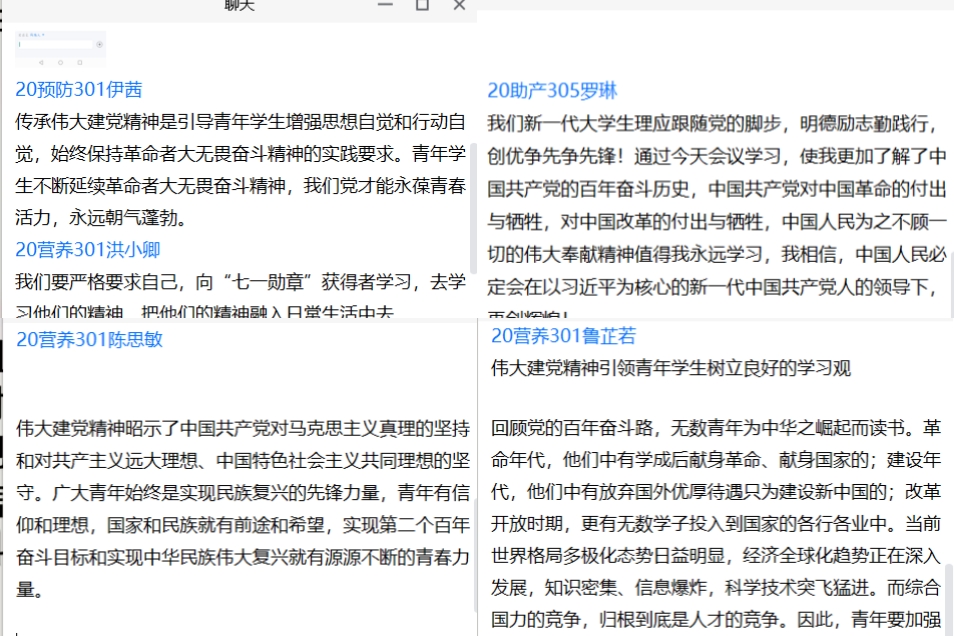Click the home circle in the thumbnail
The image size is (954, 636).
click(x=60, y=62)
